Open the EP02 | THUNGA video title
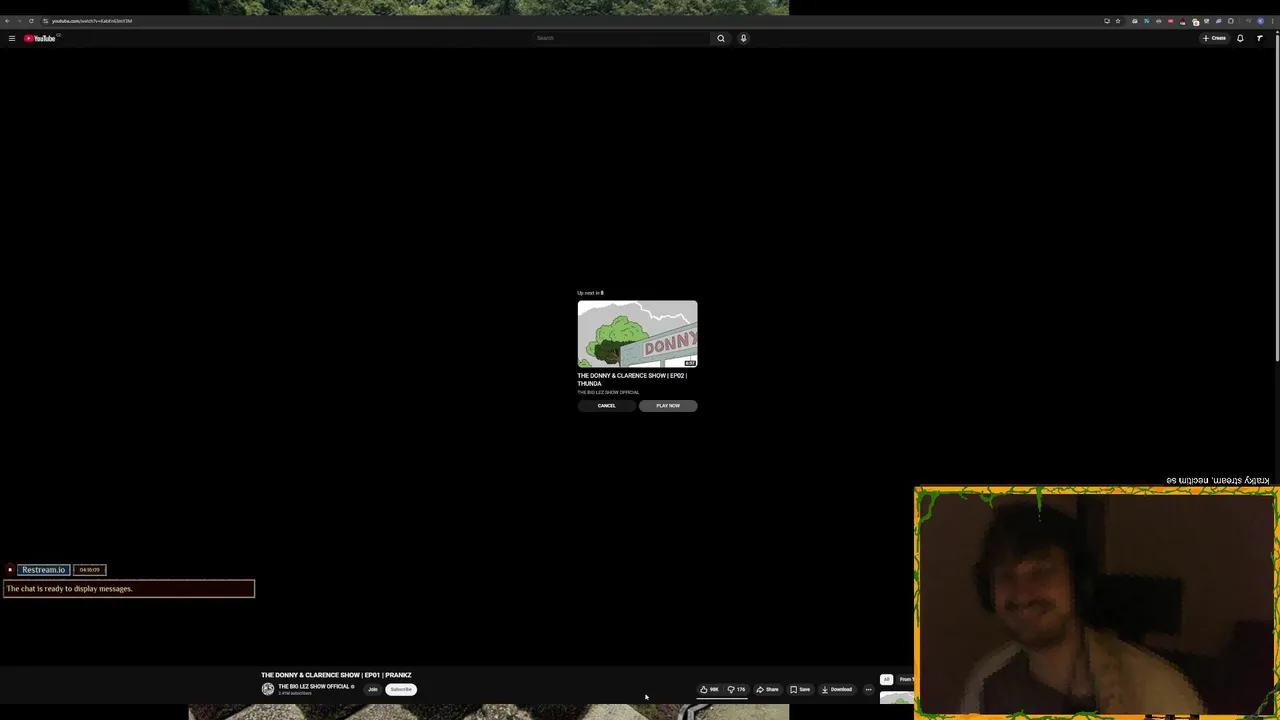 point(631,379)
